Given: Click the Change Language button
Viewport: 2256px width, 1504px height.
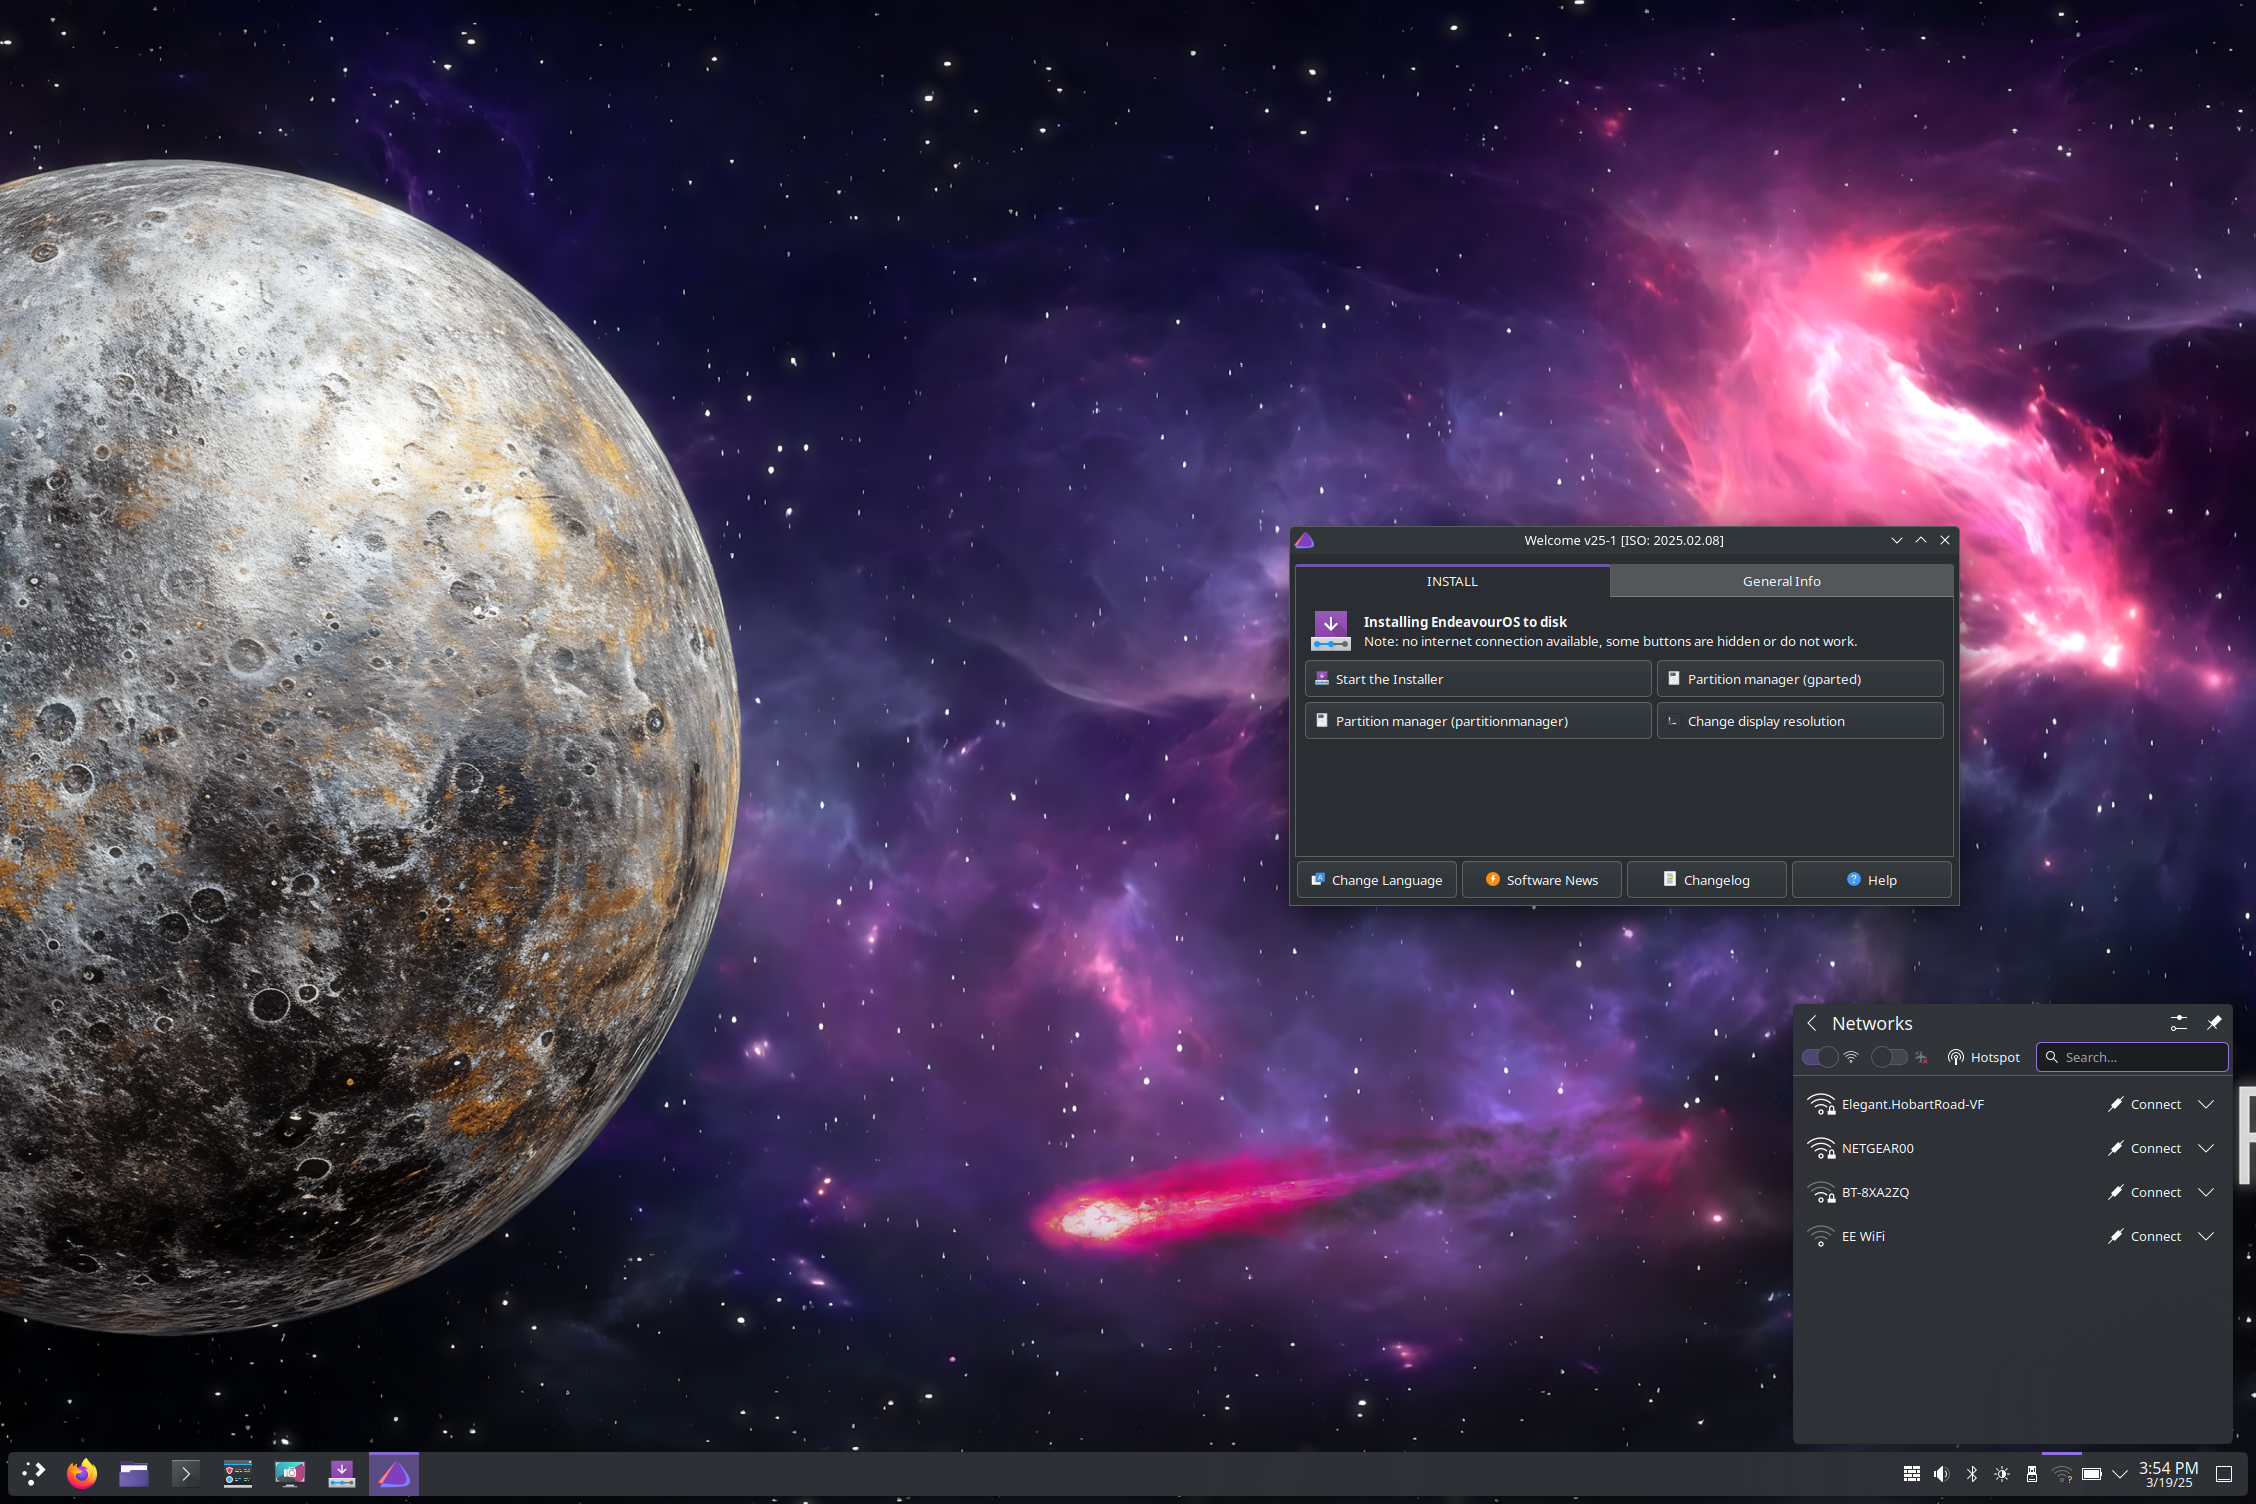Looking at the screenshot, I should pos(1377,880).
